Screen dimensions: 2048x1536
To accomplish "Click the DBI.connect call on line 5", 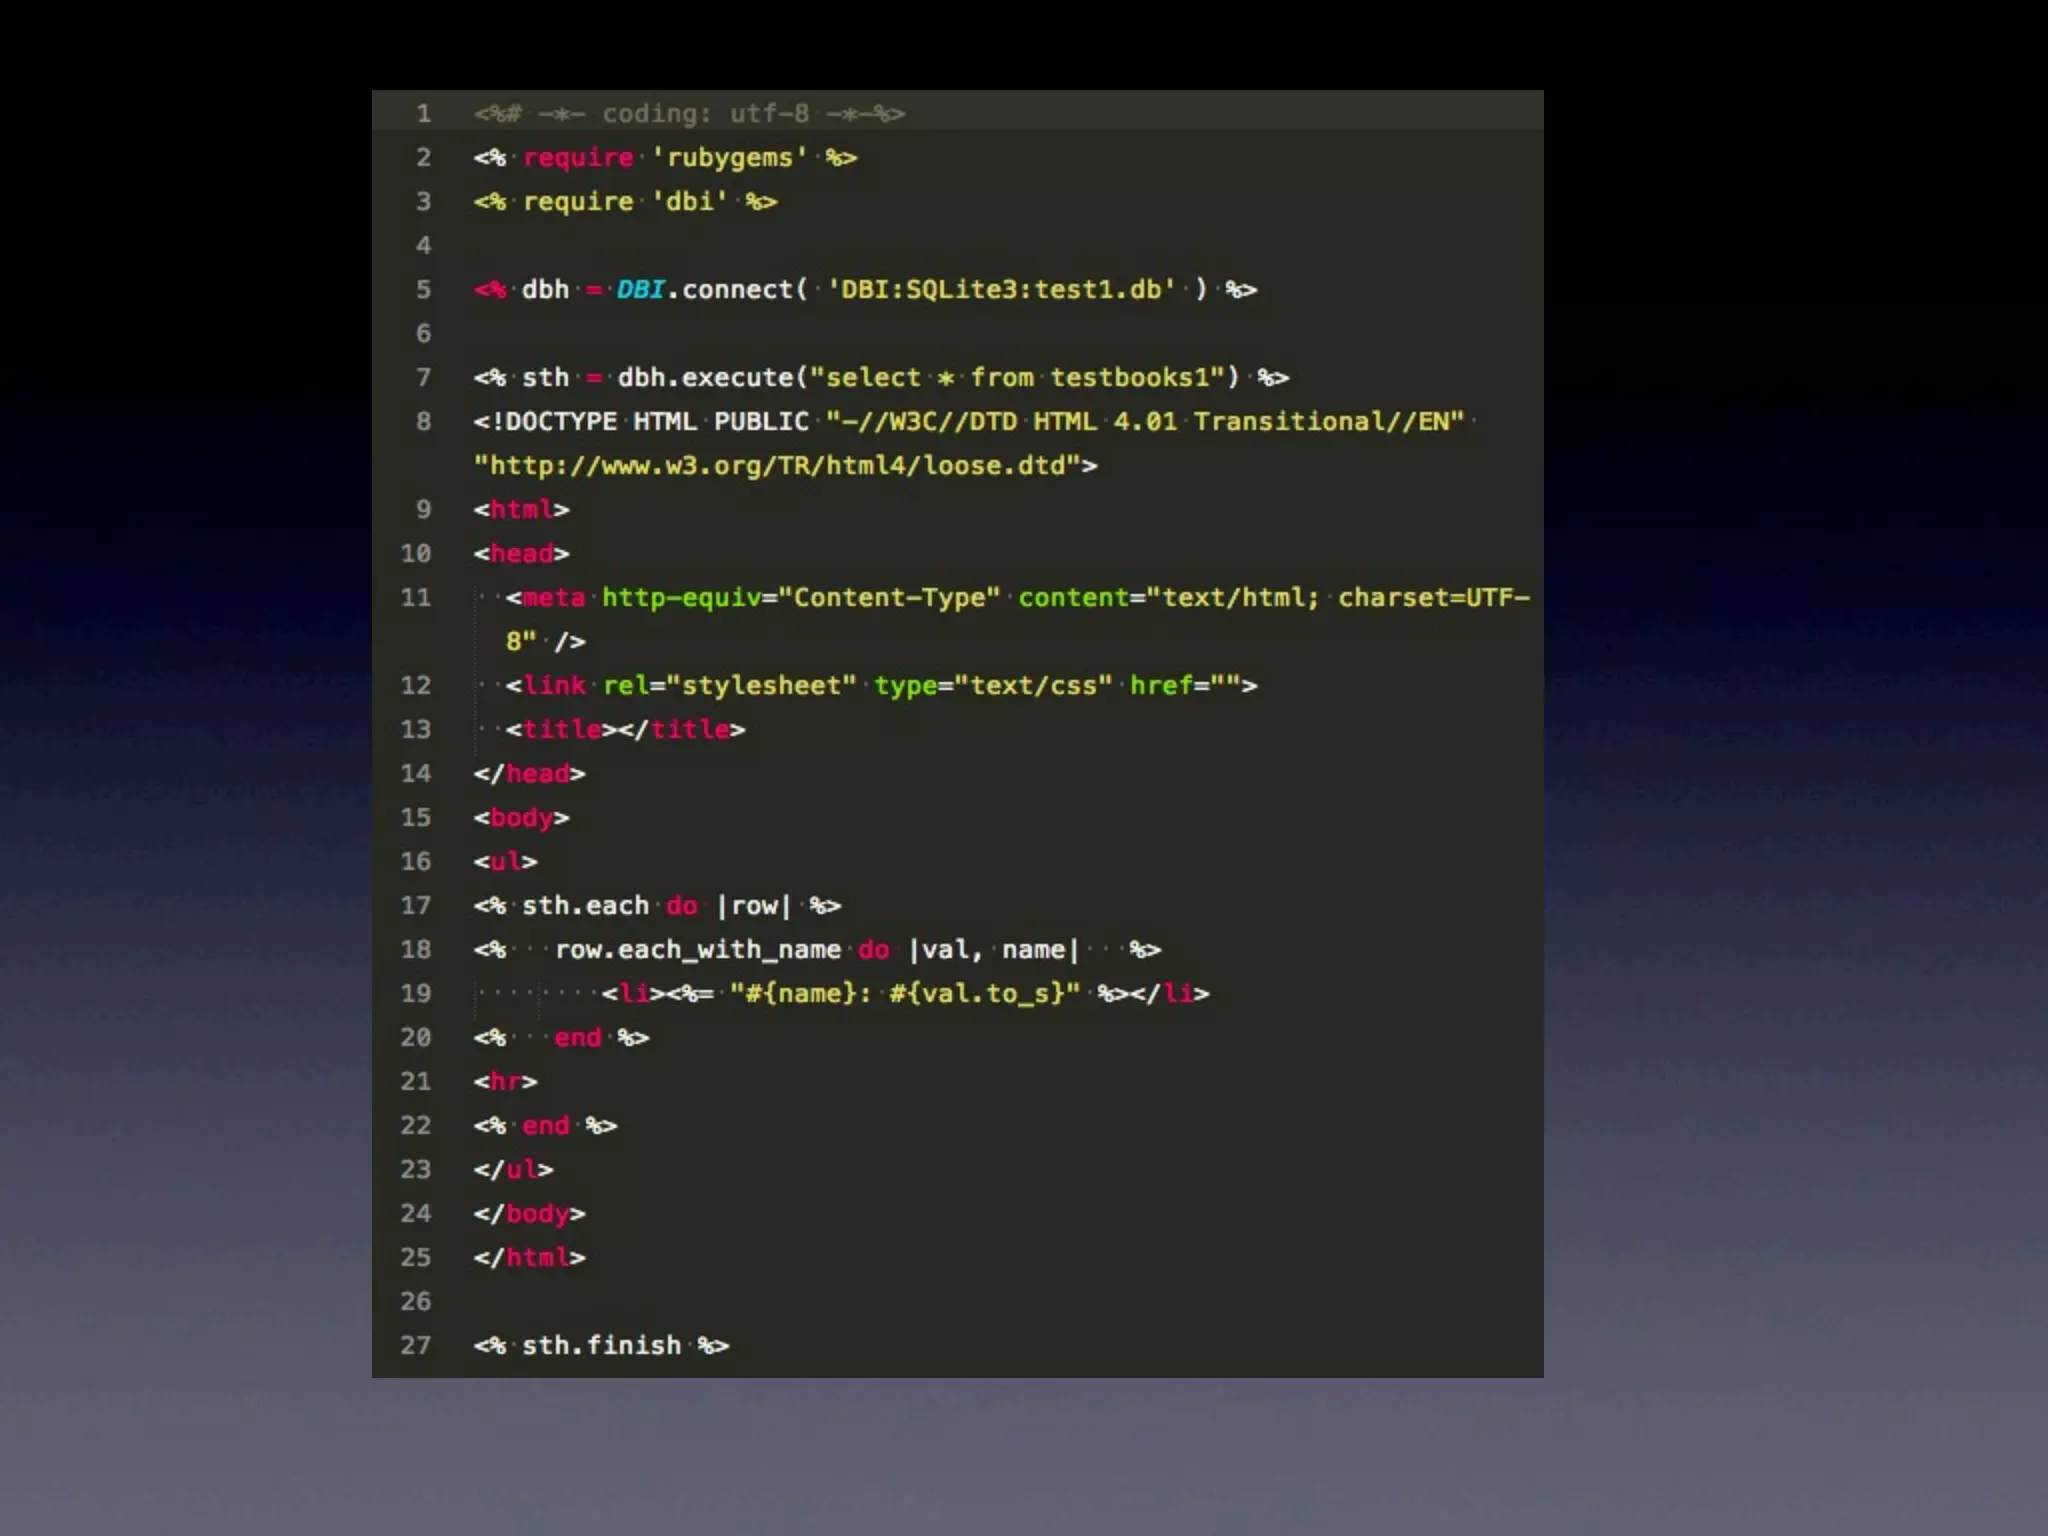I will (706, 290).
